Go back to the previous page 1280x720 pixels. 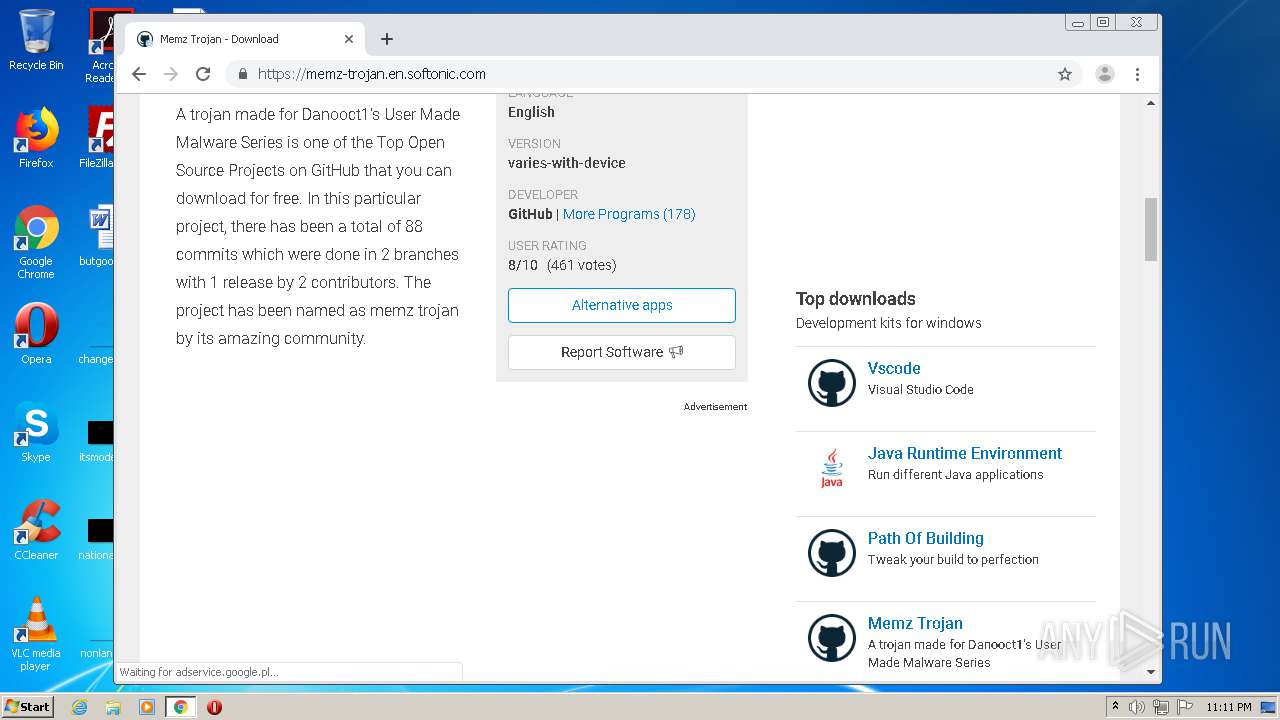click(139, 74)
